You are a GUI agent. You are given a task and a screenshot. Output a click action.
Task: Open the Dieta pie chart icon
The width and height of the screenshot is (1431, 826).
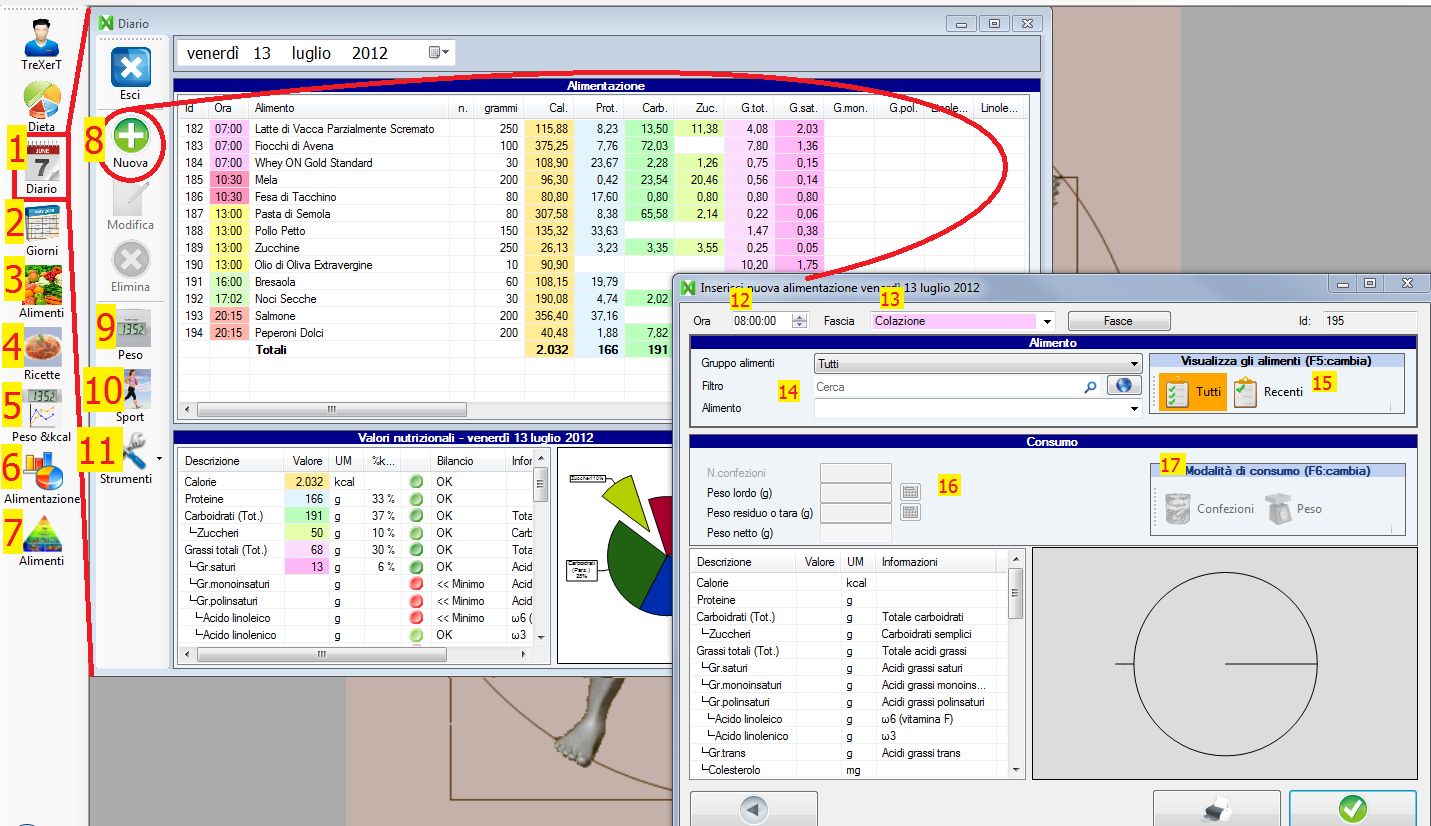[x=42, y=101]
